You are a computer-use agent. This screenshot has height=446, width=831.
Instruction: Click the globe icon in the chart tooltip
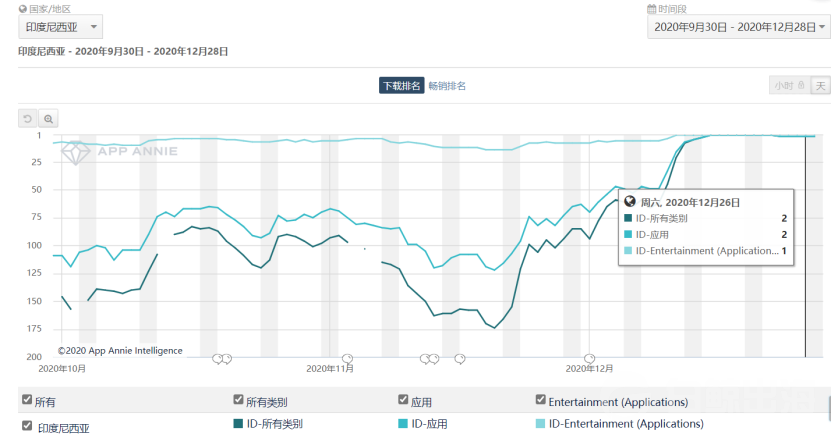point(630,202)
